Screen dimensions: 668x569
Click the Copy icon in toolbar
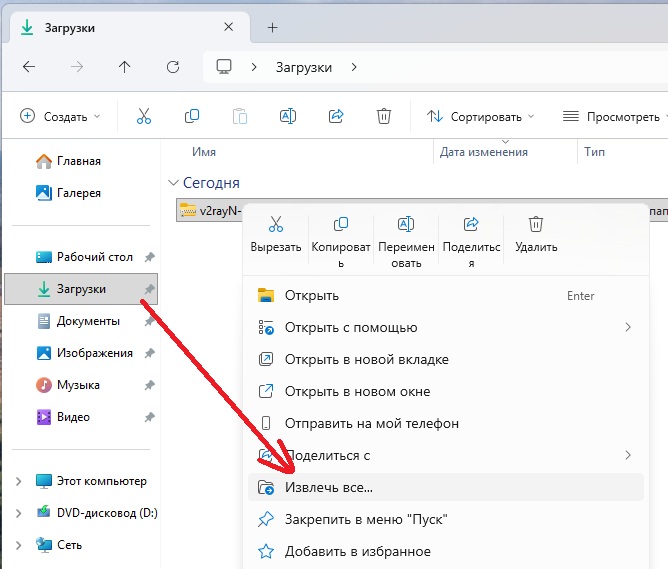click(x=192, y=117)
